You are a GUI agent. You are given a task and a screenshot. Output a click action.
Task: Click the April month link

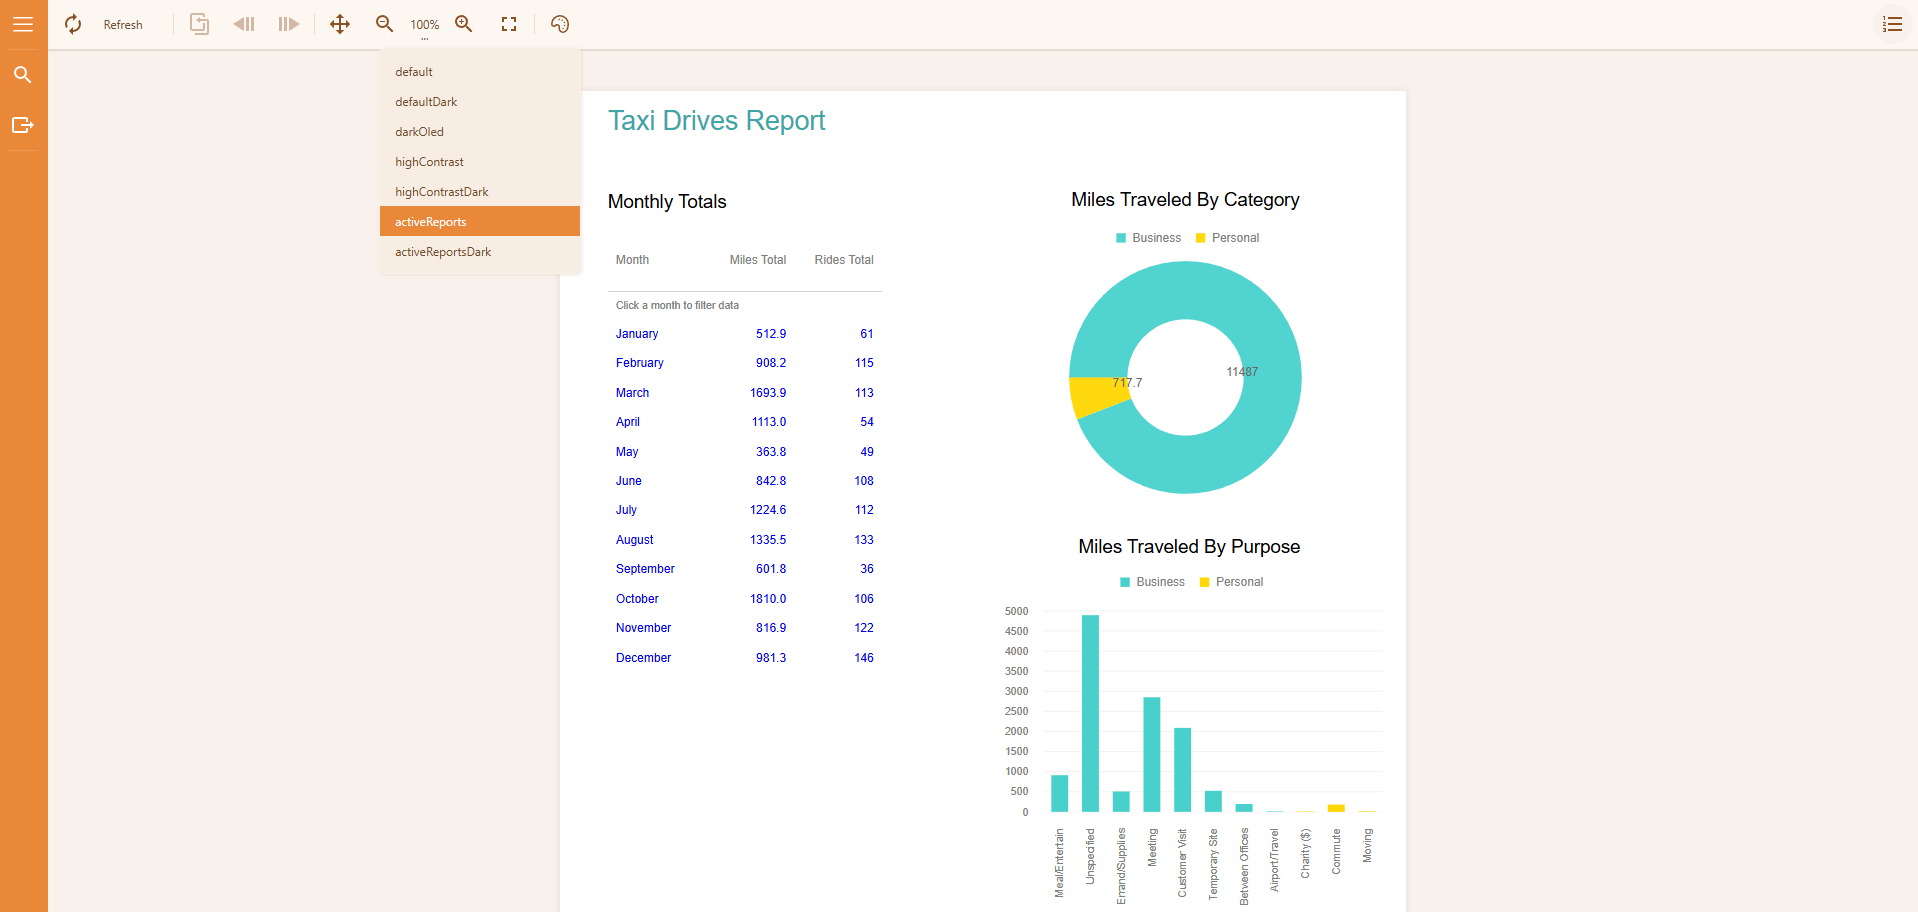tap(628, 422)
